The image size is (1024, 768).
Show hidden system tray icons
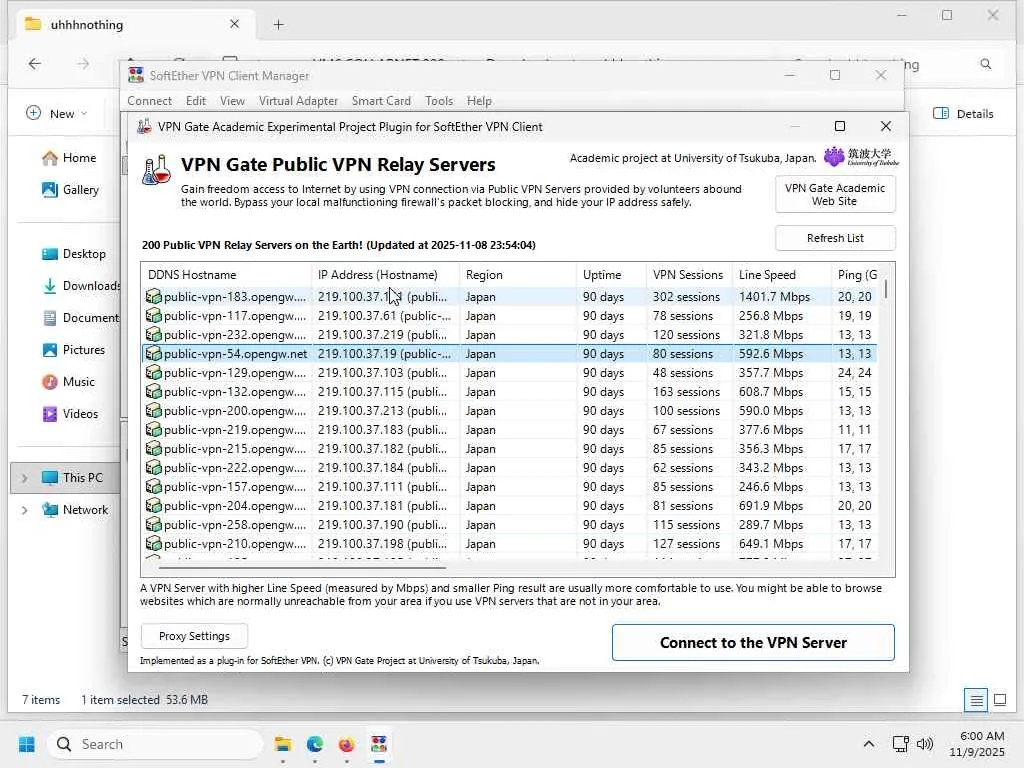(x=869, y=744)
